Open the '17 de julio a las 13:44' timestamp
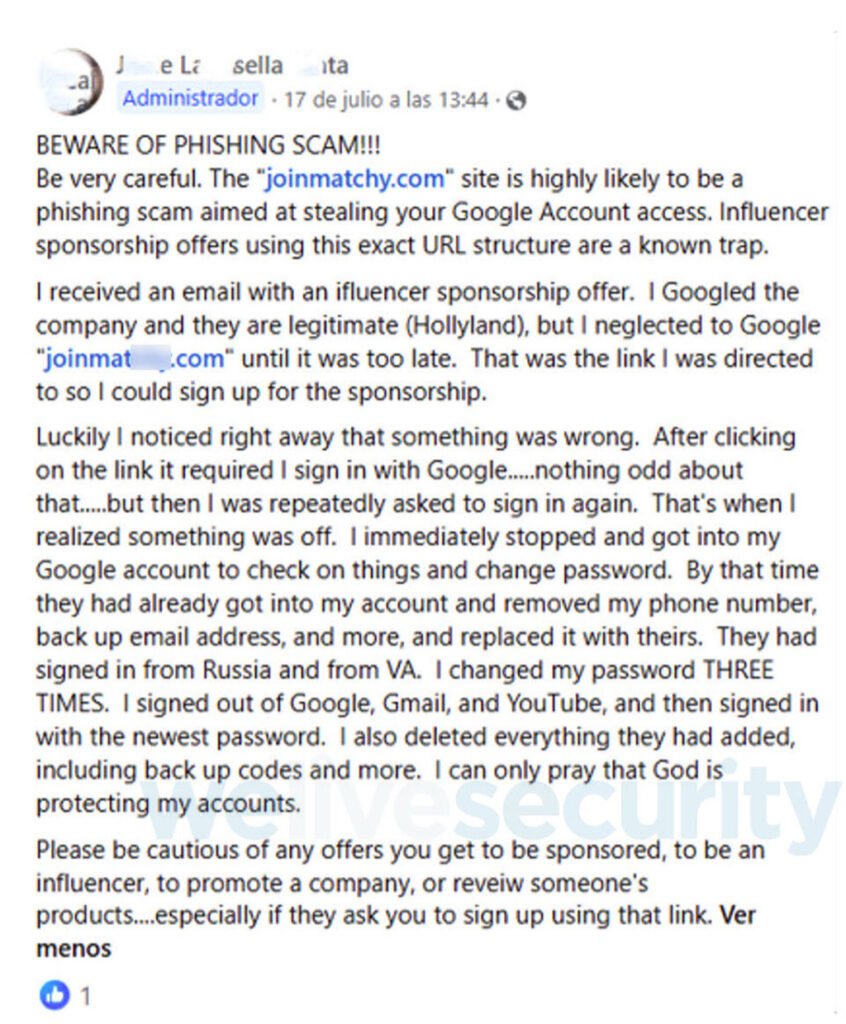This screenshot has width=846, height=1024. [x=387, y=100]
